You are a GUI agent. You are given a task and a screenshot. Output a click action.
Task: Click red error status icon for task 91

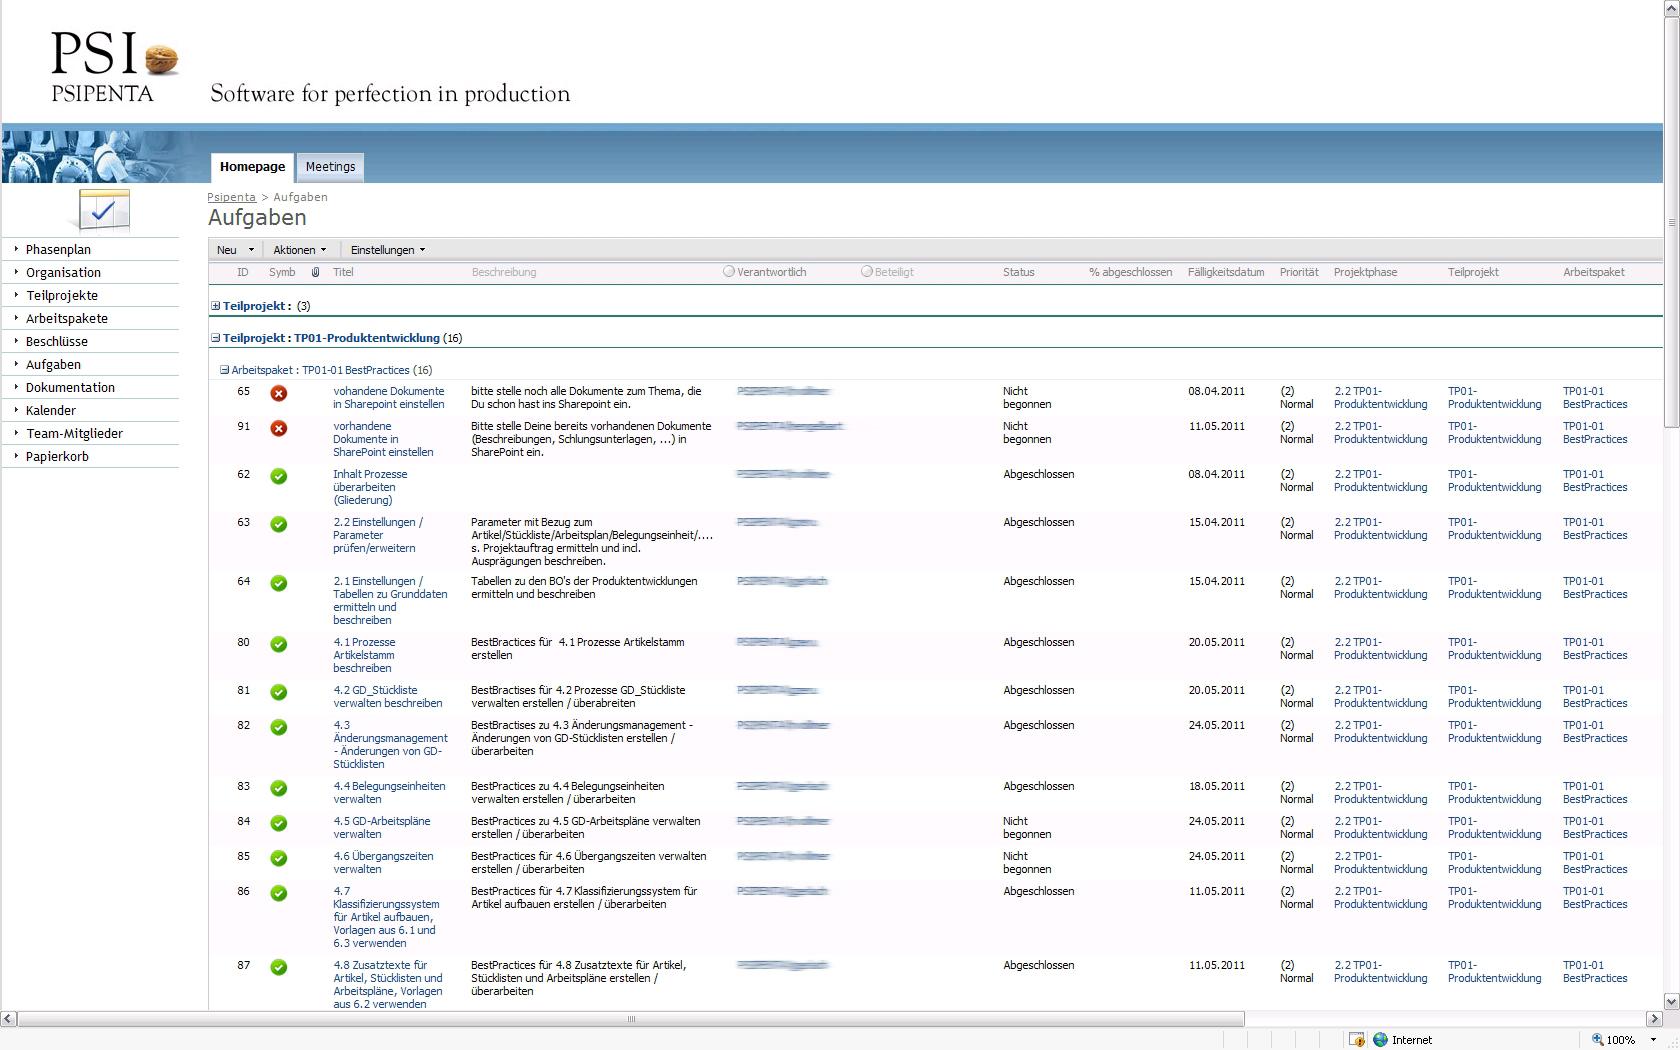[x=279, y=429]
